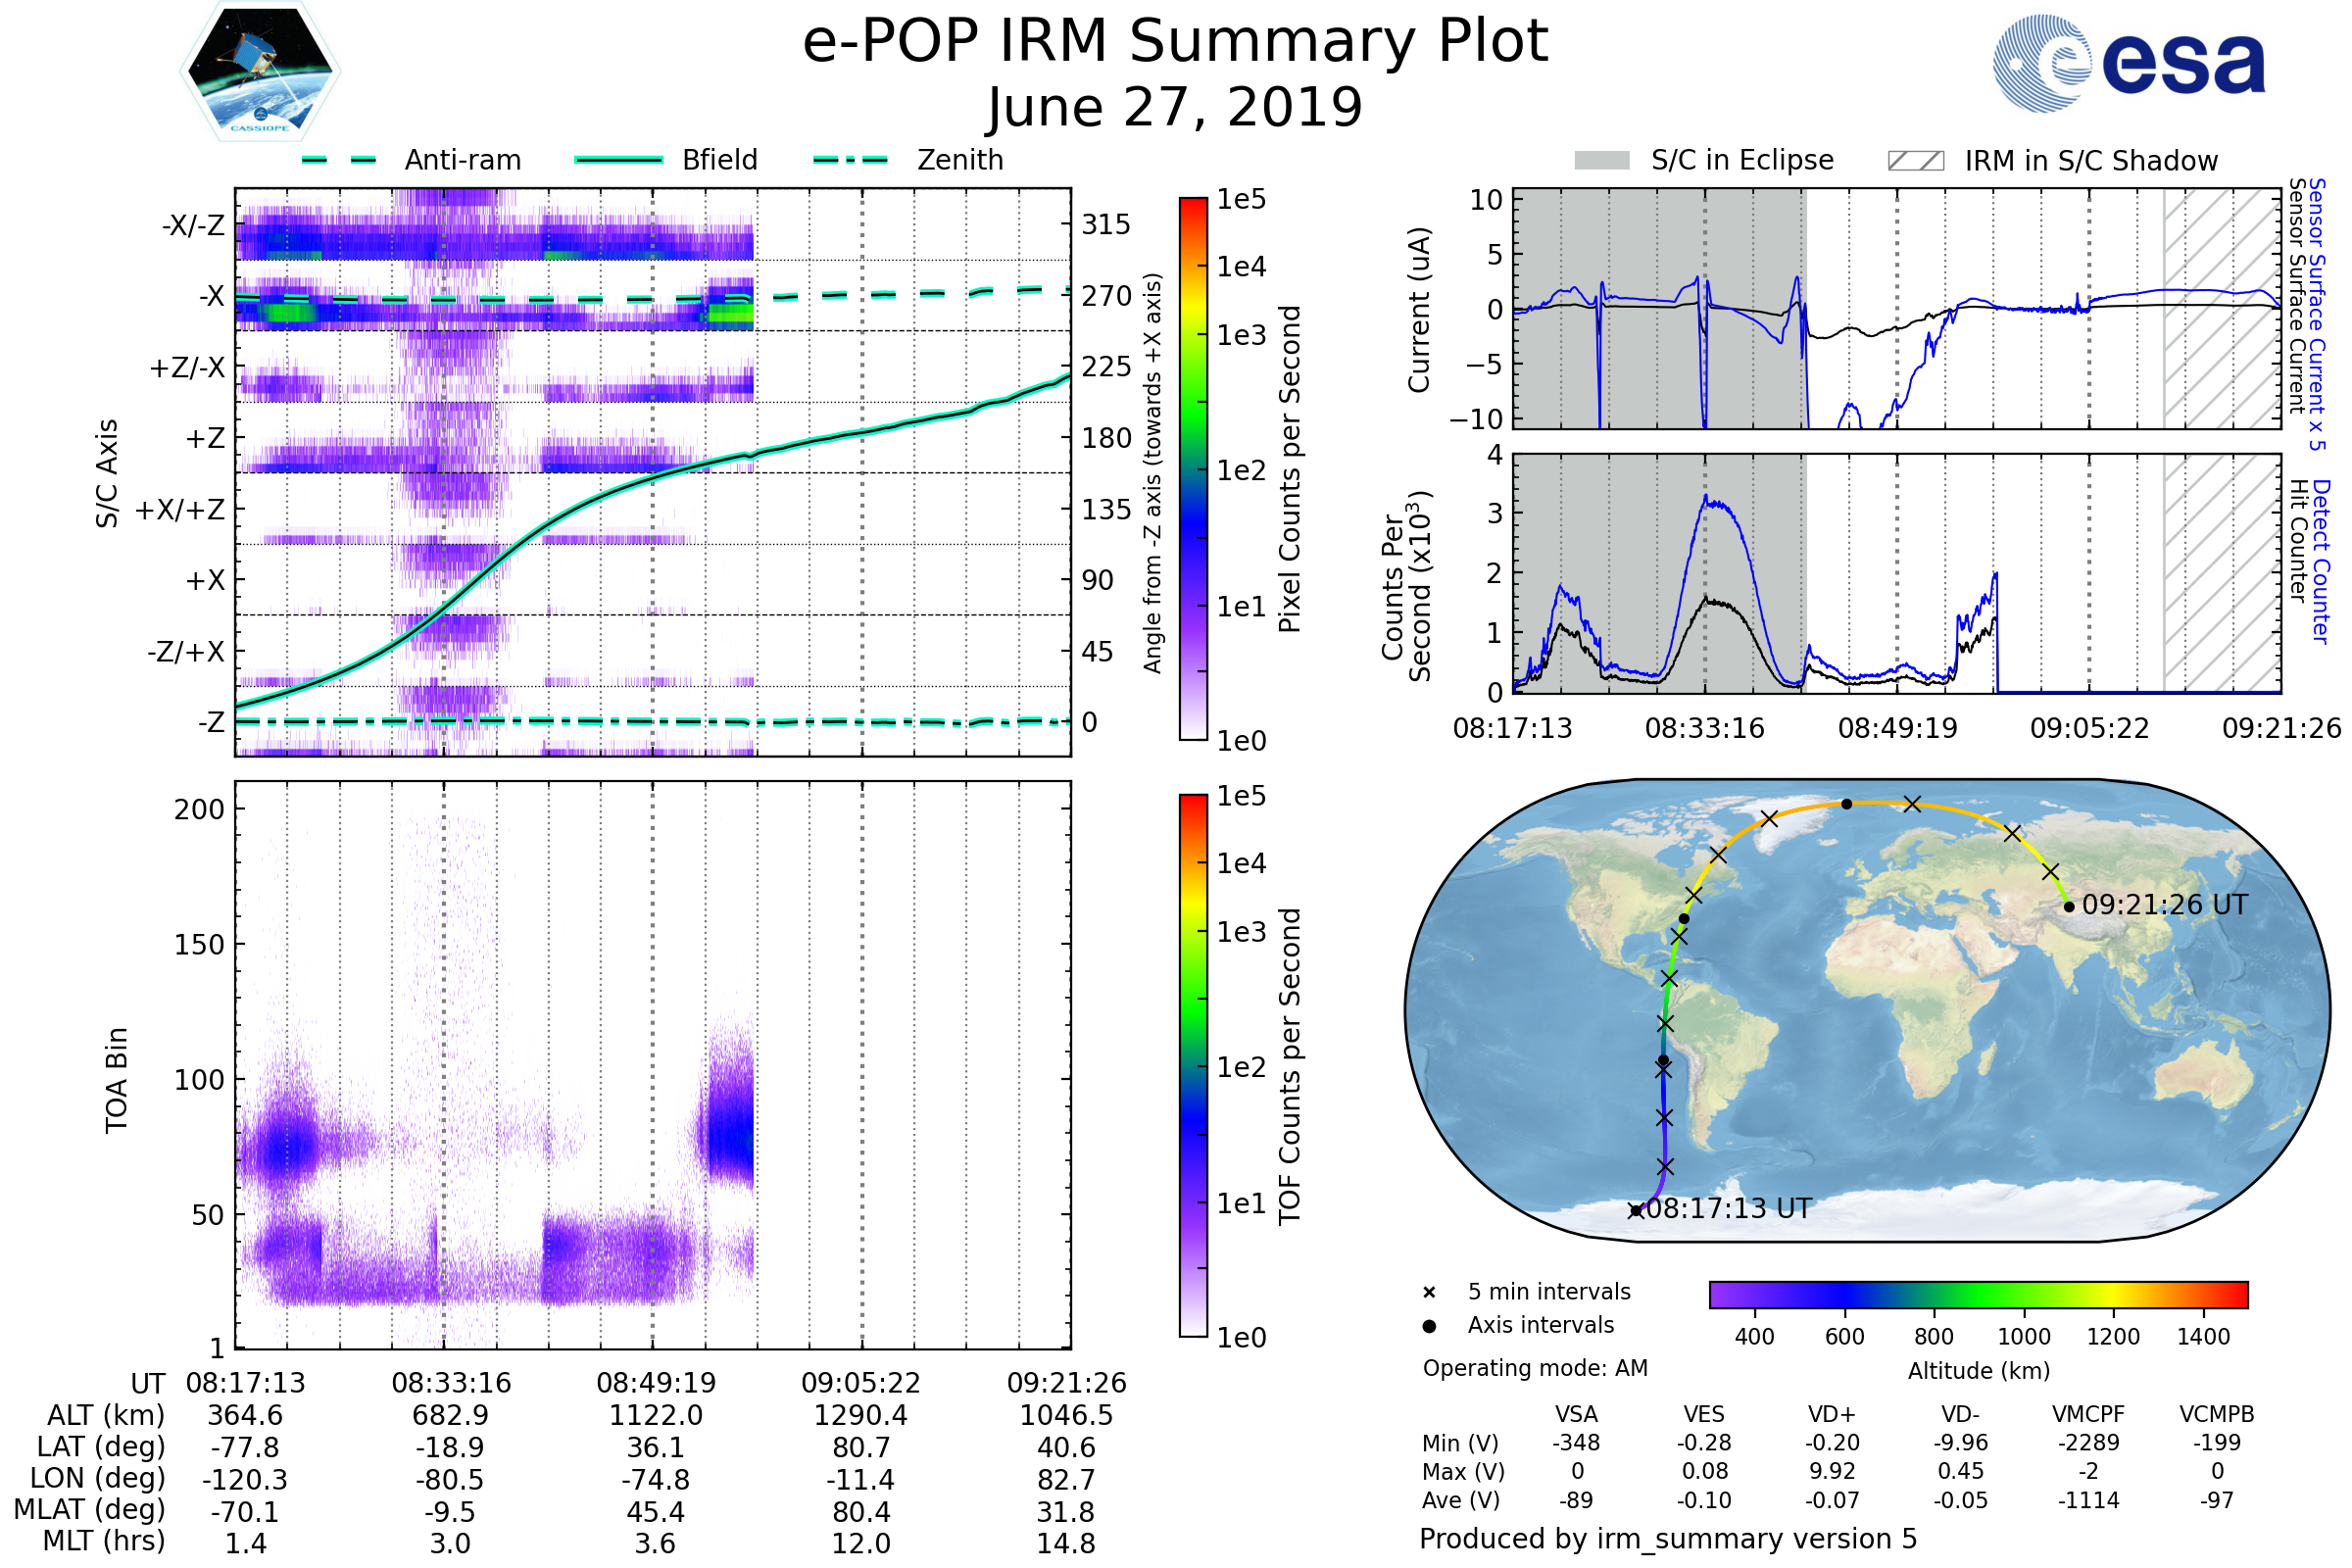Click the 08:17:13 UT orbit start point
2352x1568 pixels.
tap(1636, 1211)
